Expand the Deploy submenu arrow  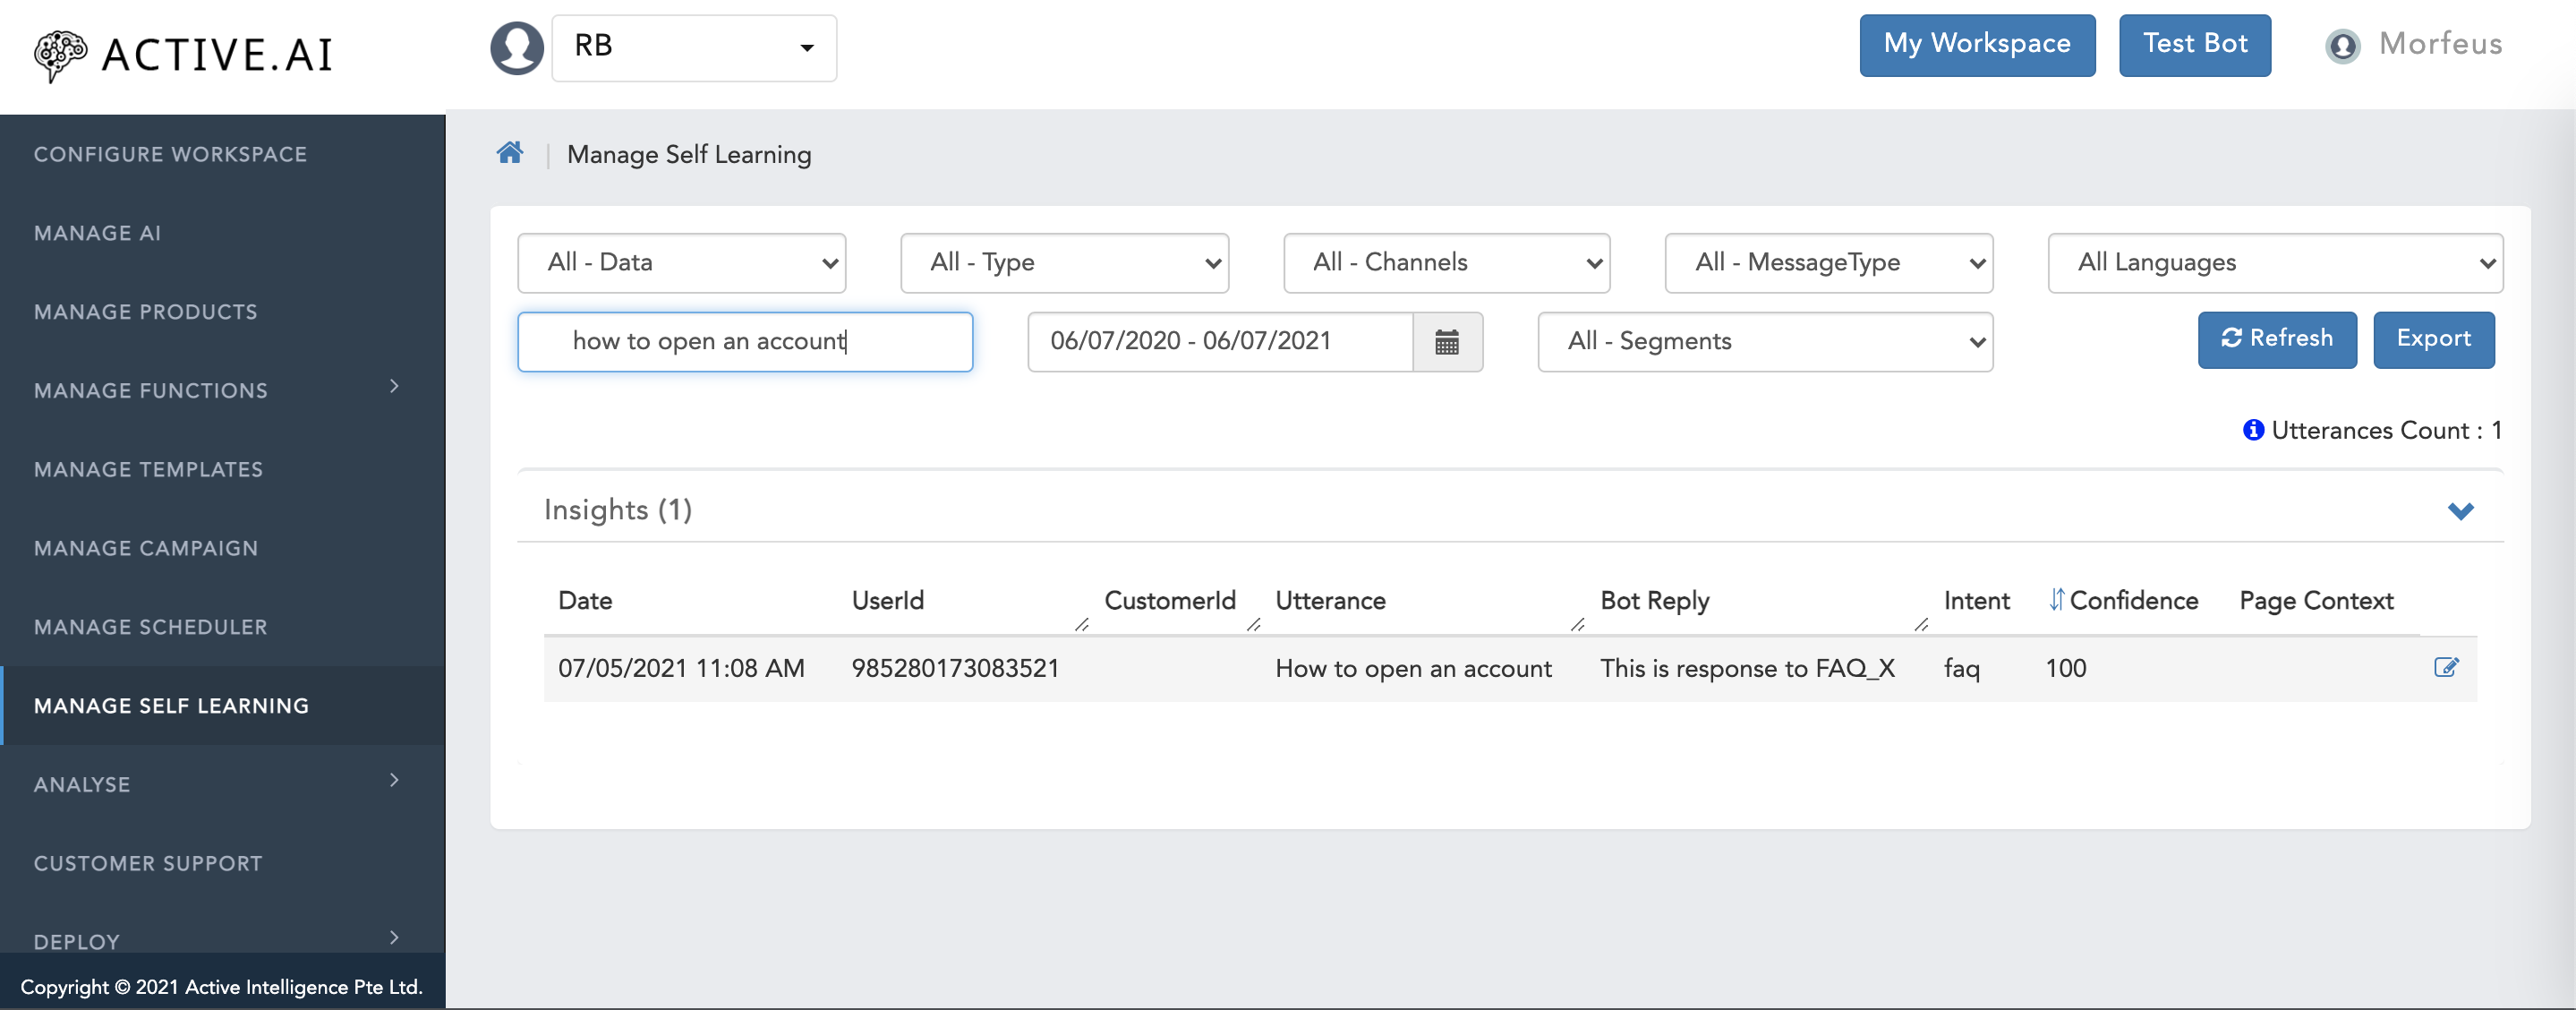tap(394, 938)
